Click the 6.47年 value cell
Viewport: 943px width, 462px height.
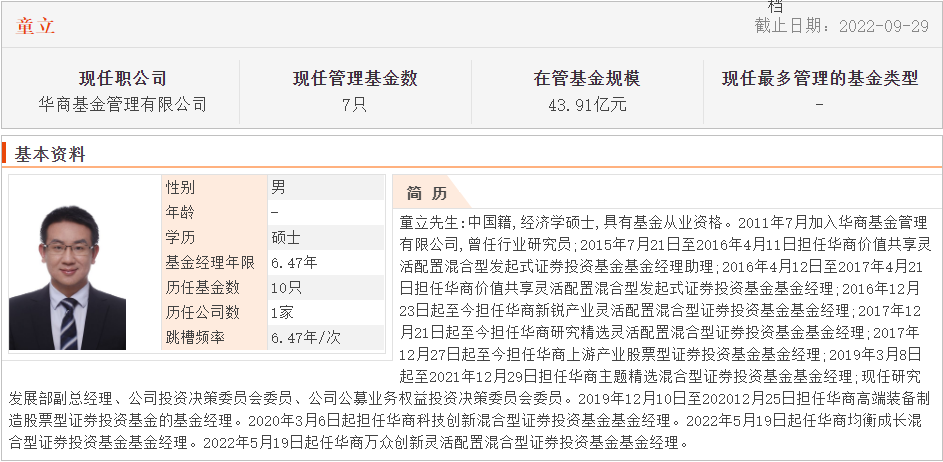[325, 262]
